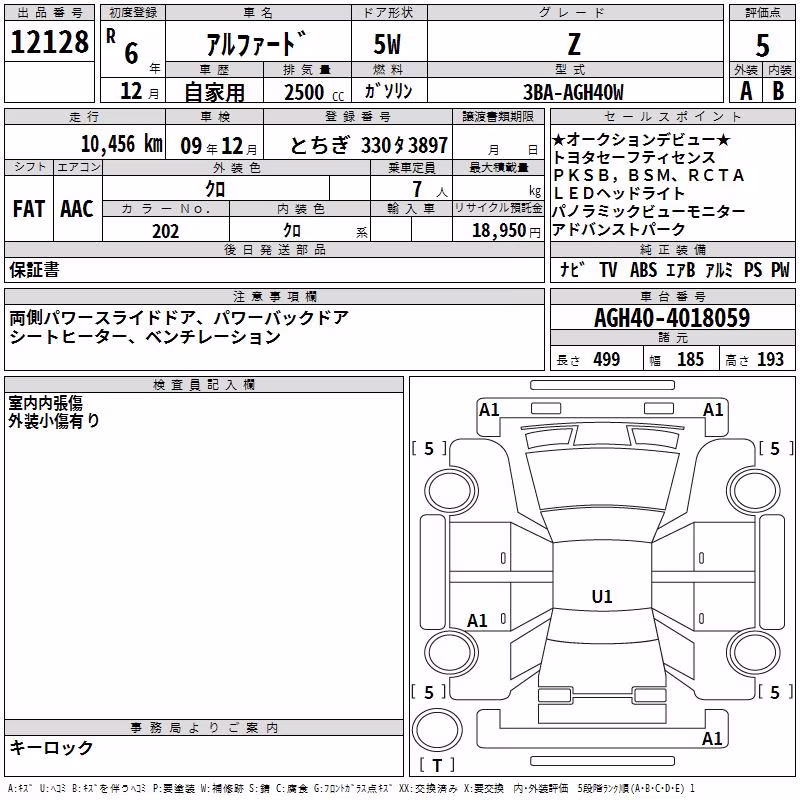The height and width of the screenshot is (800, 800).
Task: Click the キーロック office notice
Action: (51, 747)
